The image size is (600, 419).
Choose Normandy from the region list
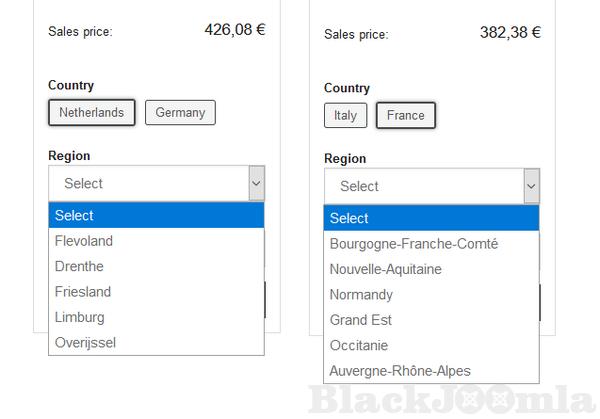pos(361,295)
